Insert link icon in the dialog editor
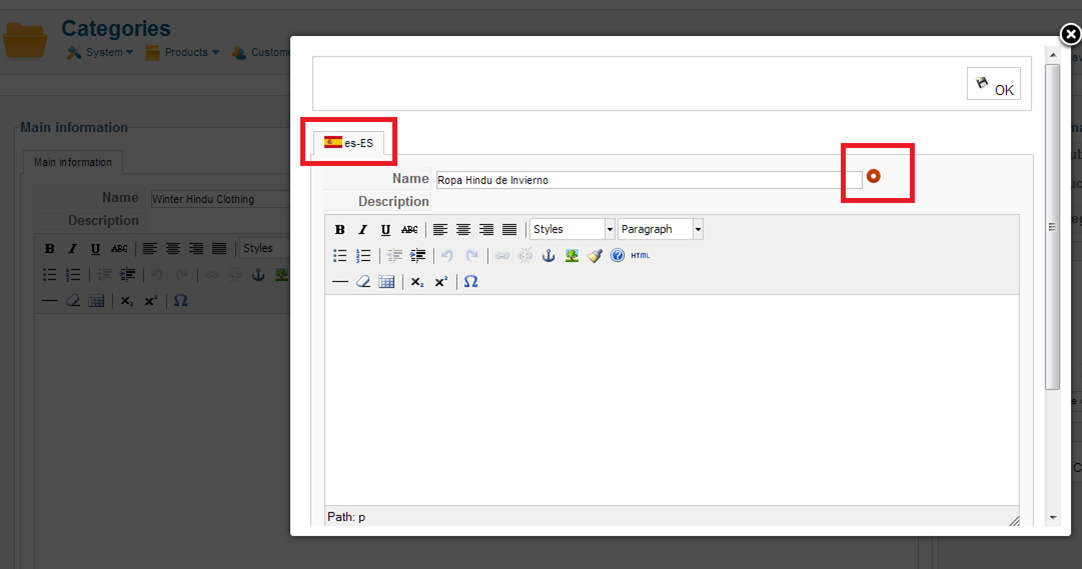Viewport: 1082px width, 569px height. [502, 256]
